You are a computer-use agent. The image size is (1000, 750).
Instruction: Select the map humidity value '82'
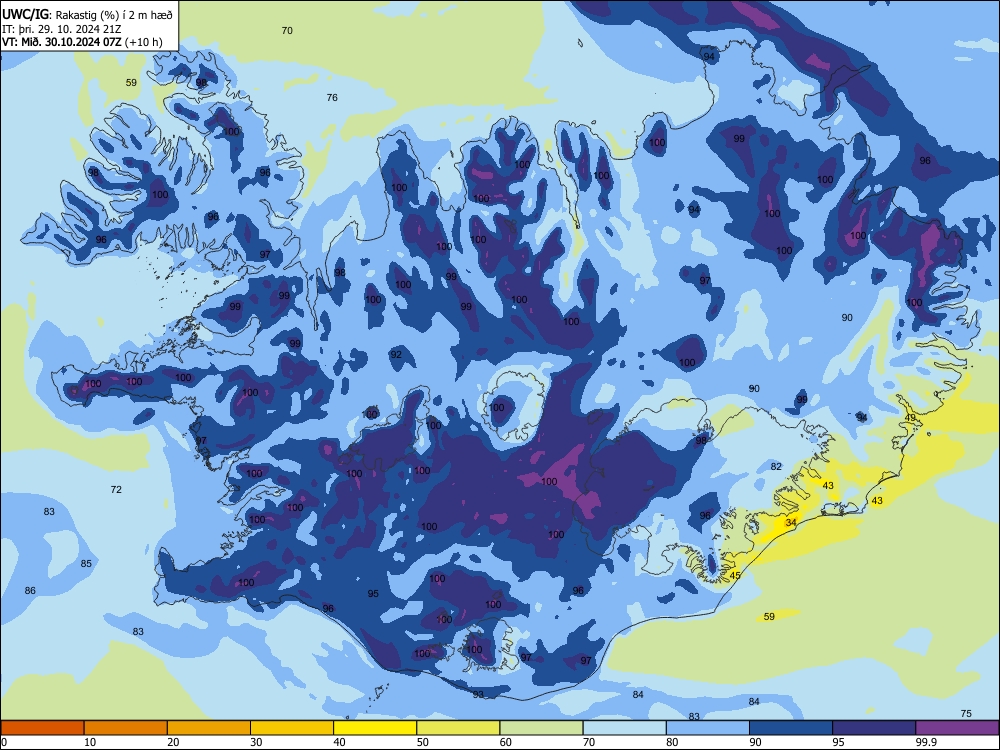776,466
